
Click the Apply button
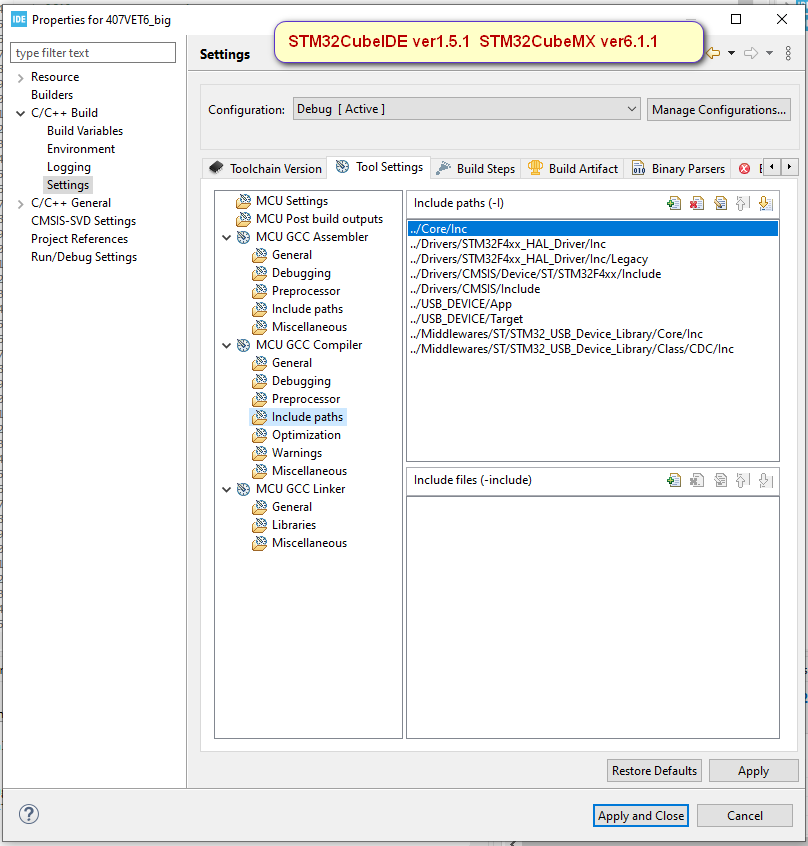pyautogui.click(x=754, y=770)
